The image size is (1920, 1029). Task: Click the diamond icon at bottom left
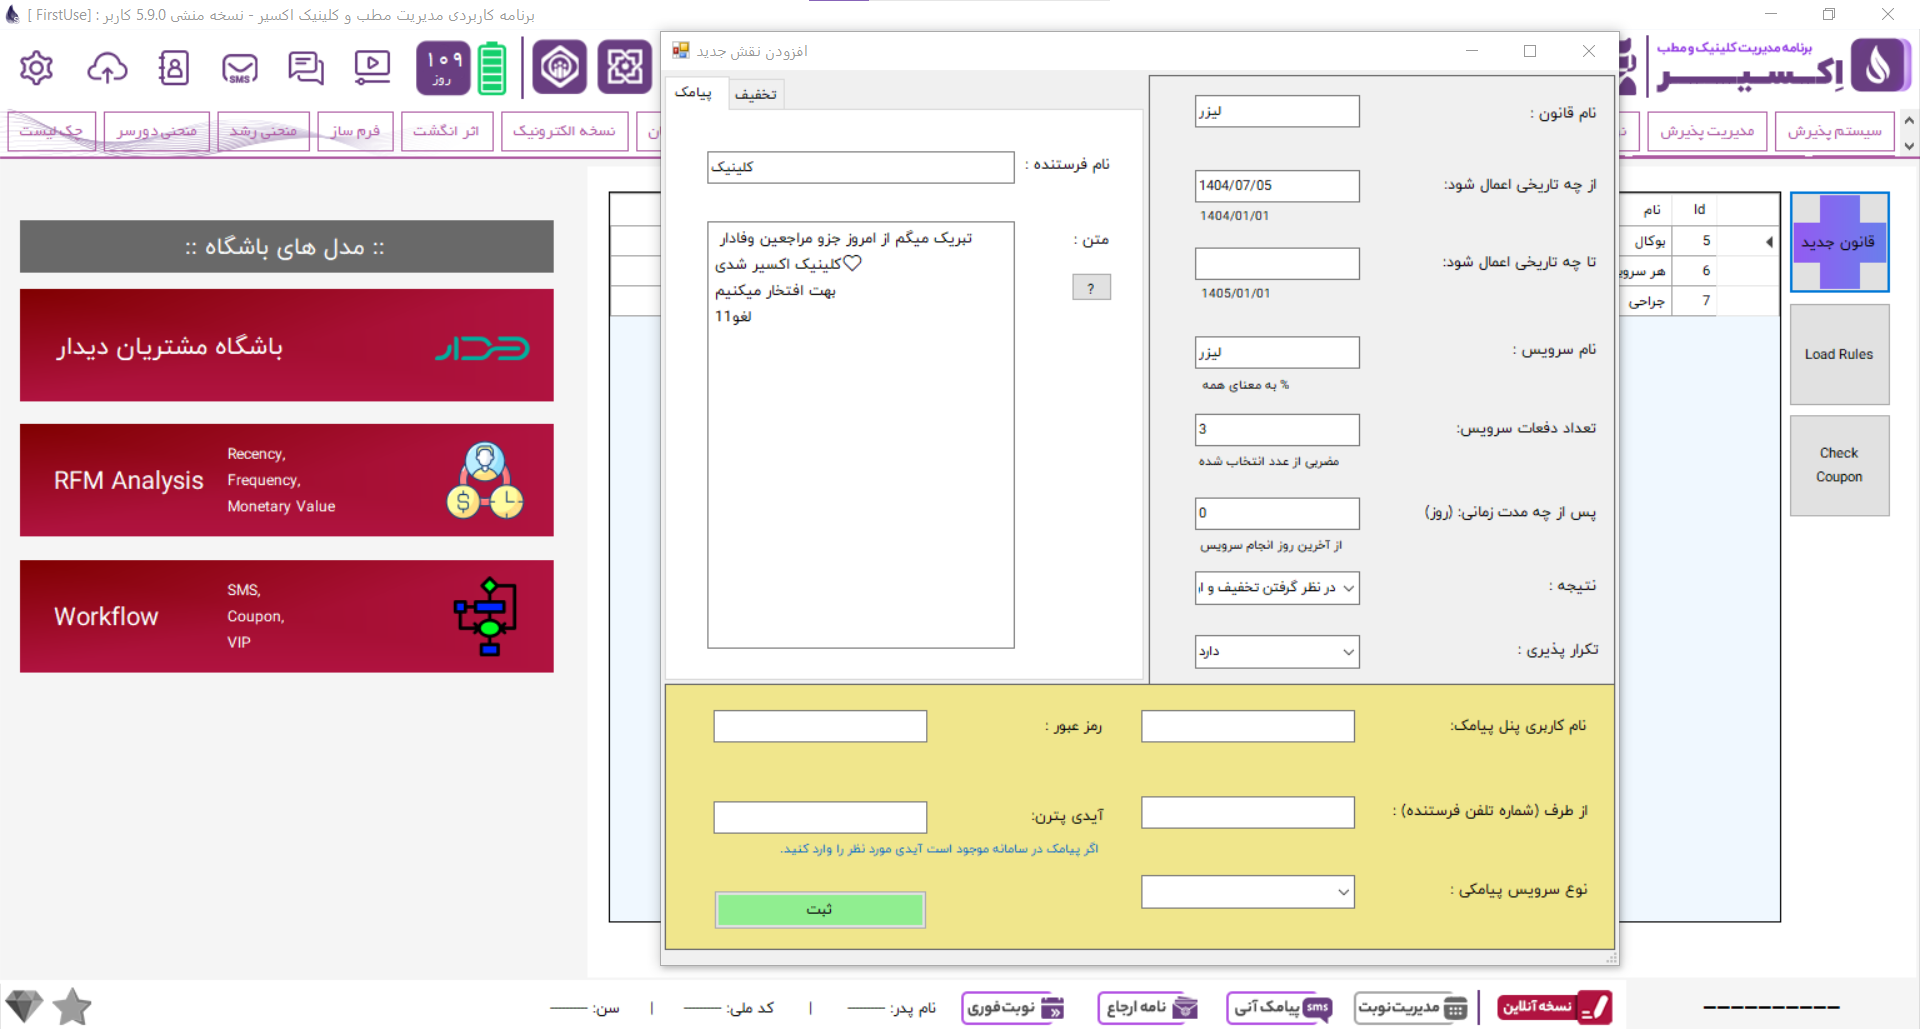[x=24, y=1006]
